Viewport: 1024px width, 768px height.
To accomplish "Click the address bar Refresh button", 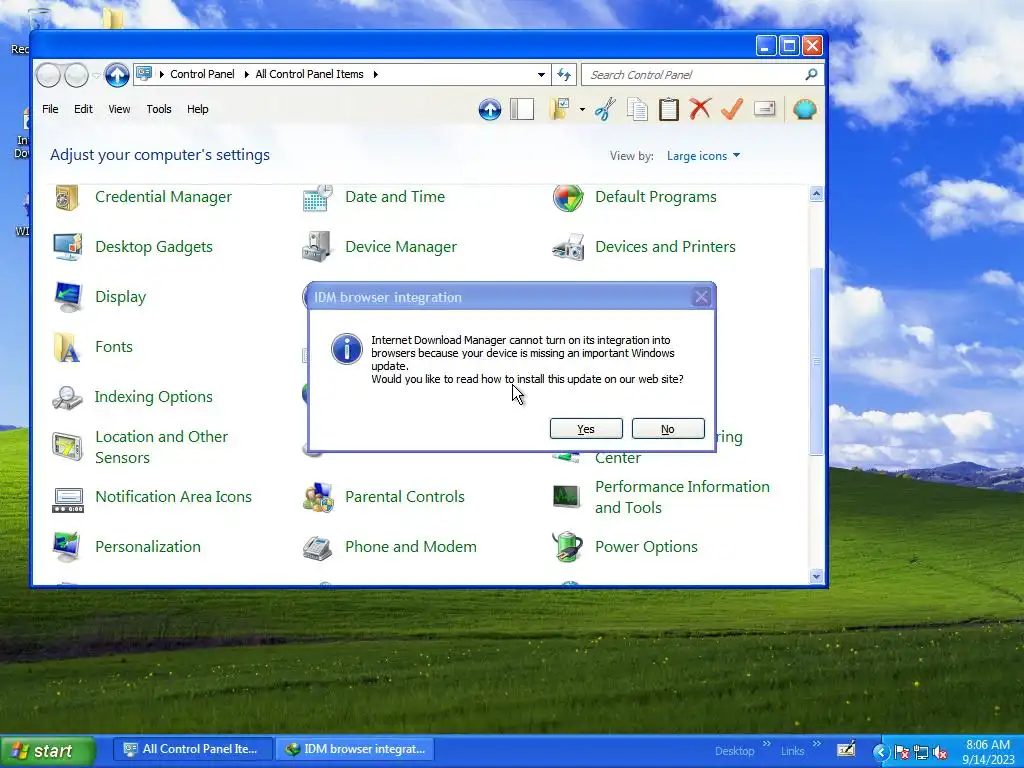I will pyautogui.click(x=564, y=74).
